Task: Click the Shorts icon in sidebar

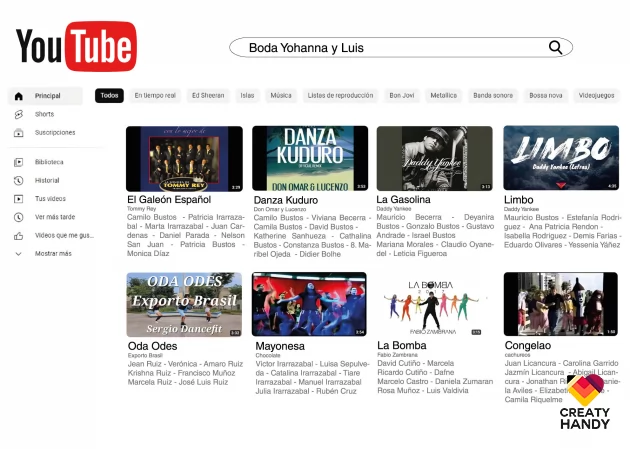Action: (18, 114)
